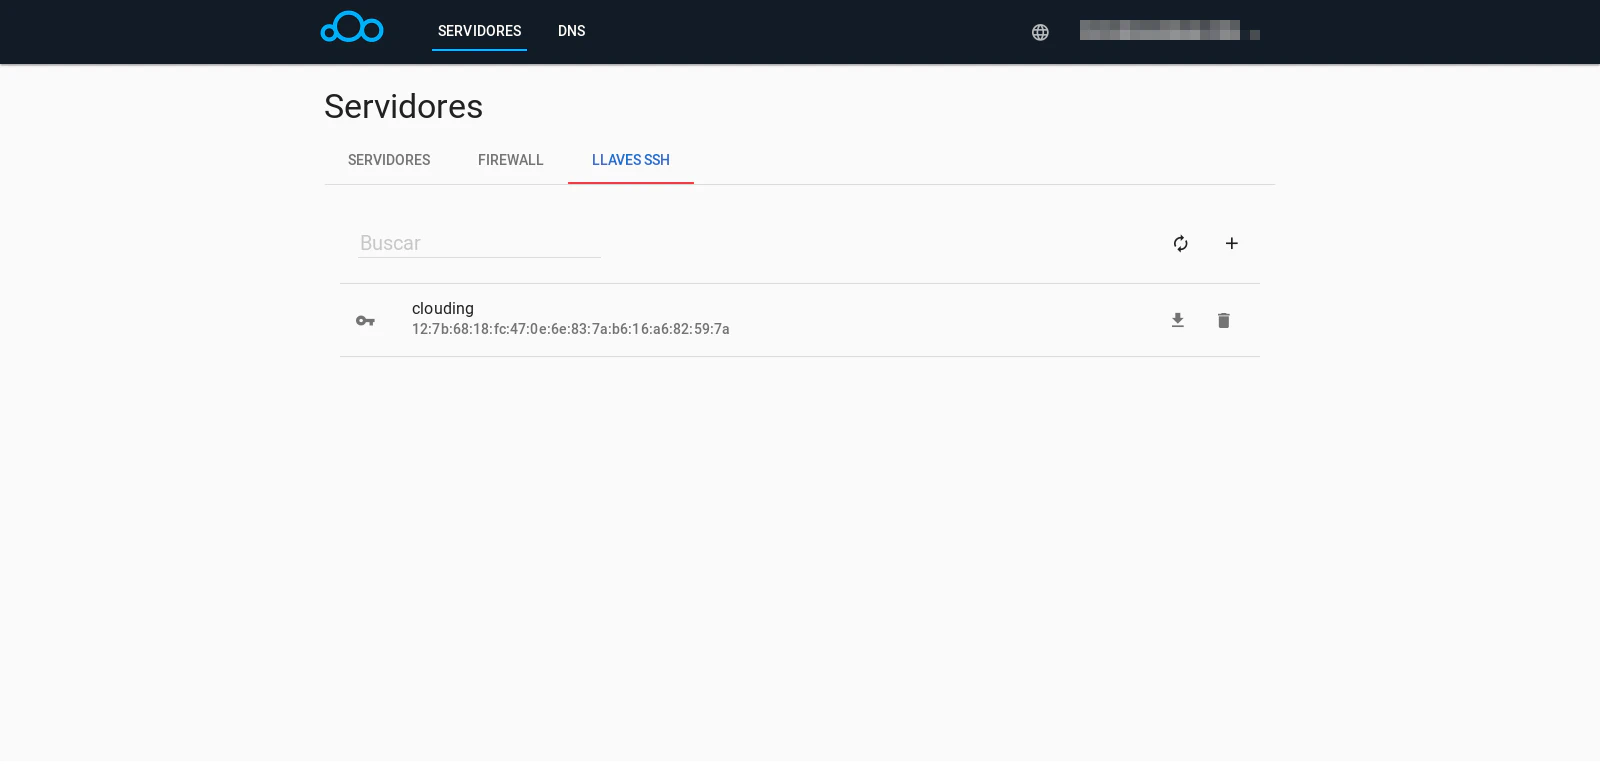Open the blurred user account menu
The width and height of the screenshot is (1600, 765).
pyautogui.click(x=1159, y=31)
